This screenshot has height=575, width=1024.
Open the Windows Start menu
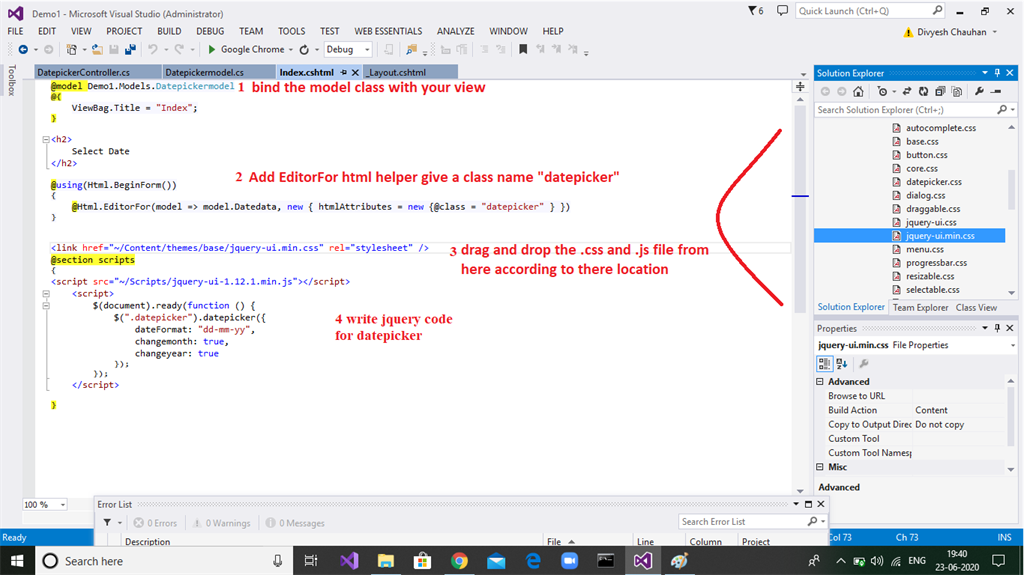pos(17,561)
